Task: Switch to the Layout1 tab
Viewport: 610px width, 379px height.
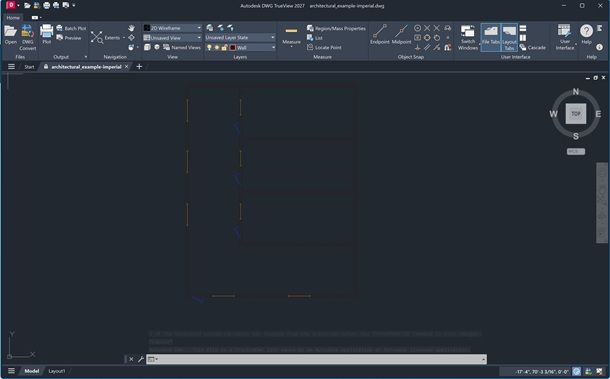Action: pos(57,371)
